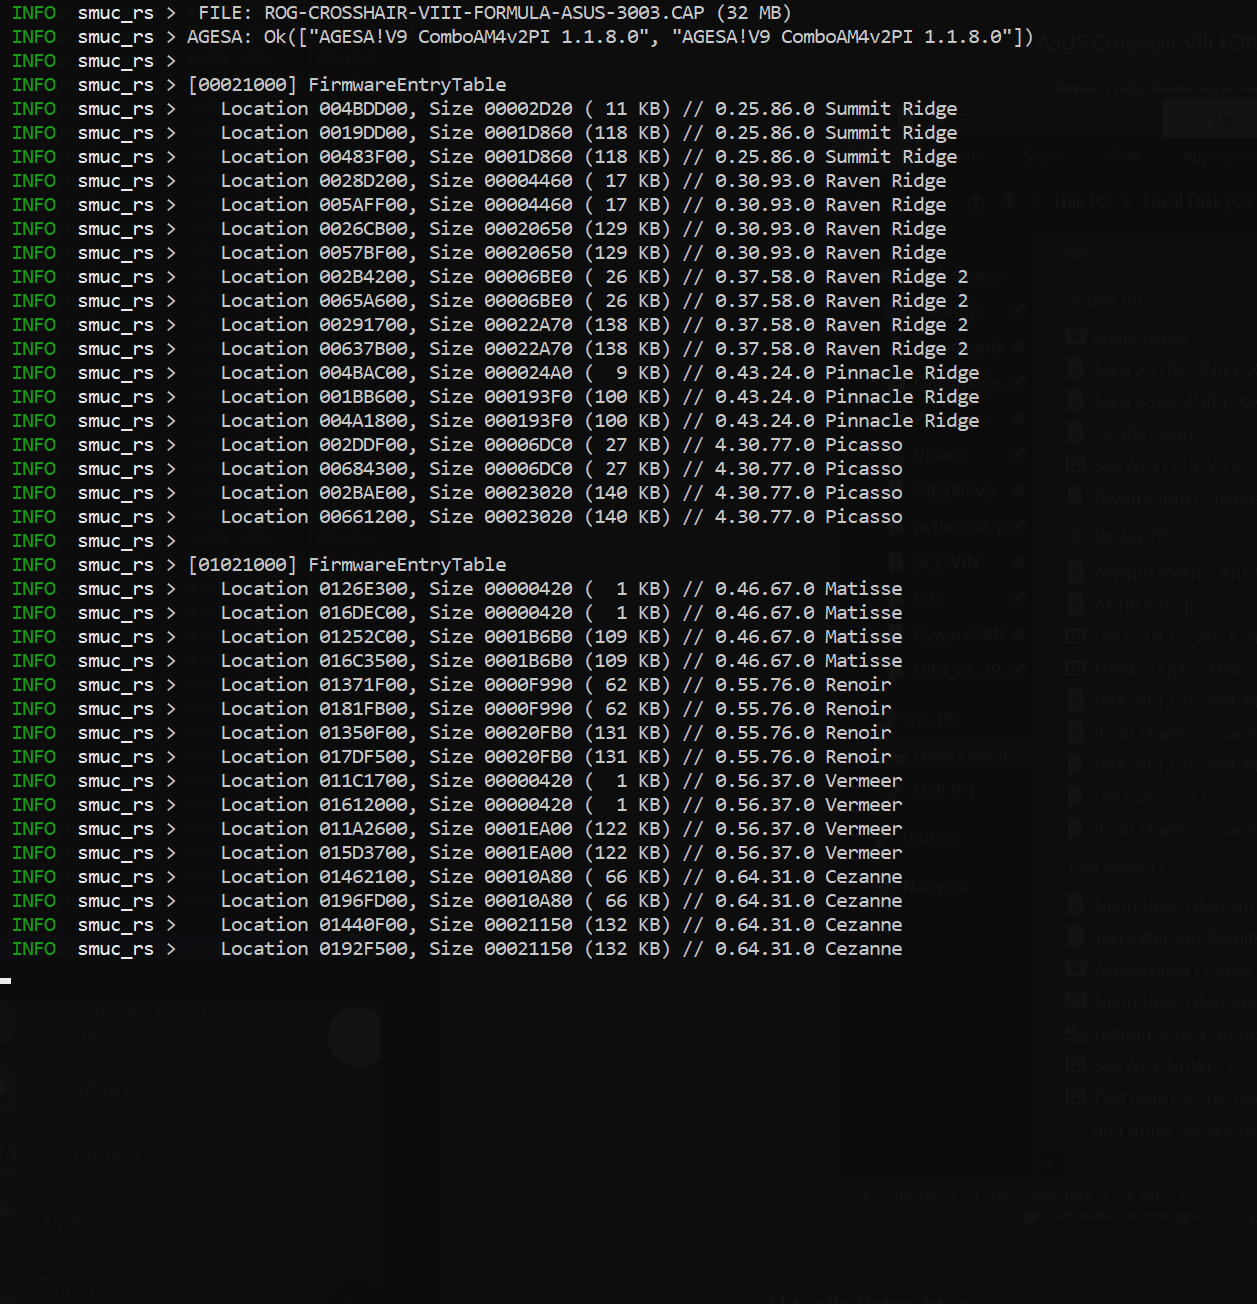Click the smuc_rs.exe file icon
Viewport: 1257px width, 1304px height.
1076,337
